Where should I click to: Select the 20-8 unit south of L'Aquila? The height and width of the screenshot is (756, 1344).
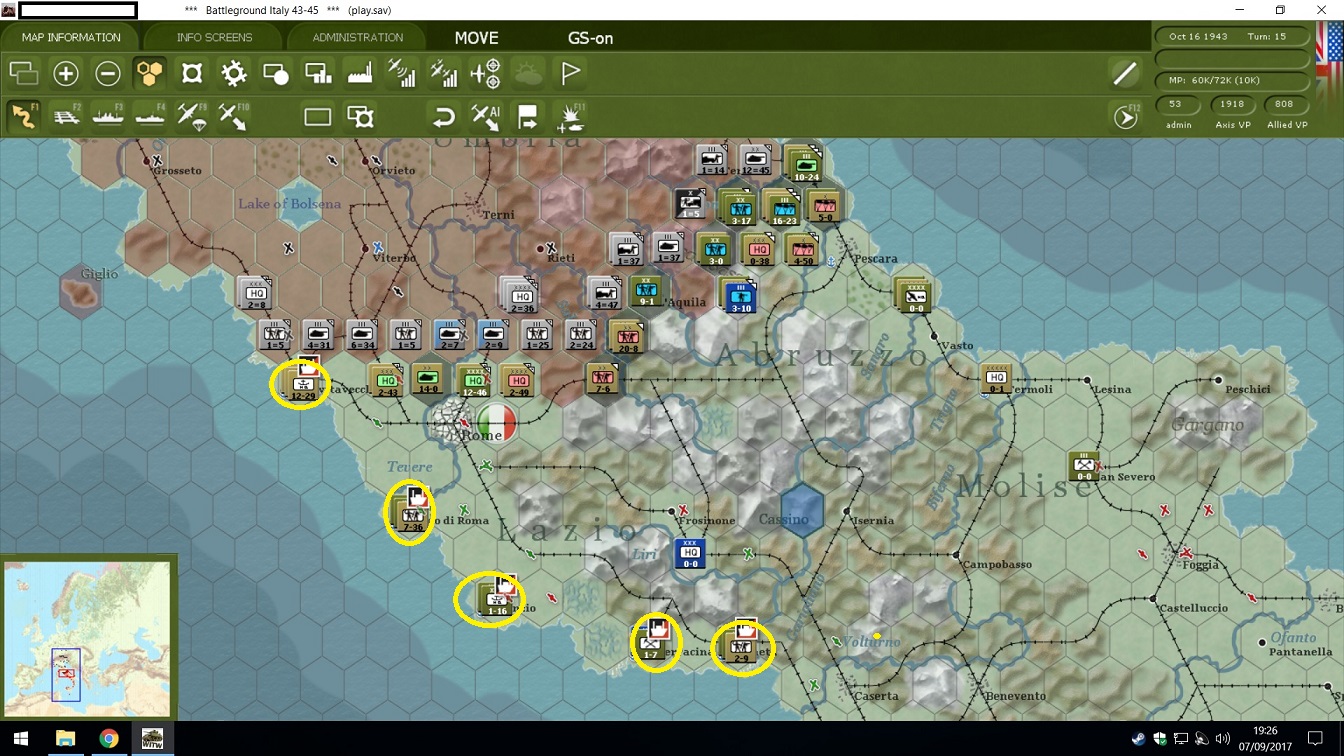628,338
